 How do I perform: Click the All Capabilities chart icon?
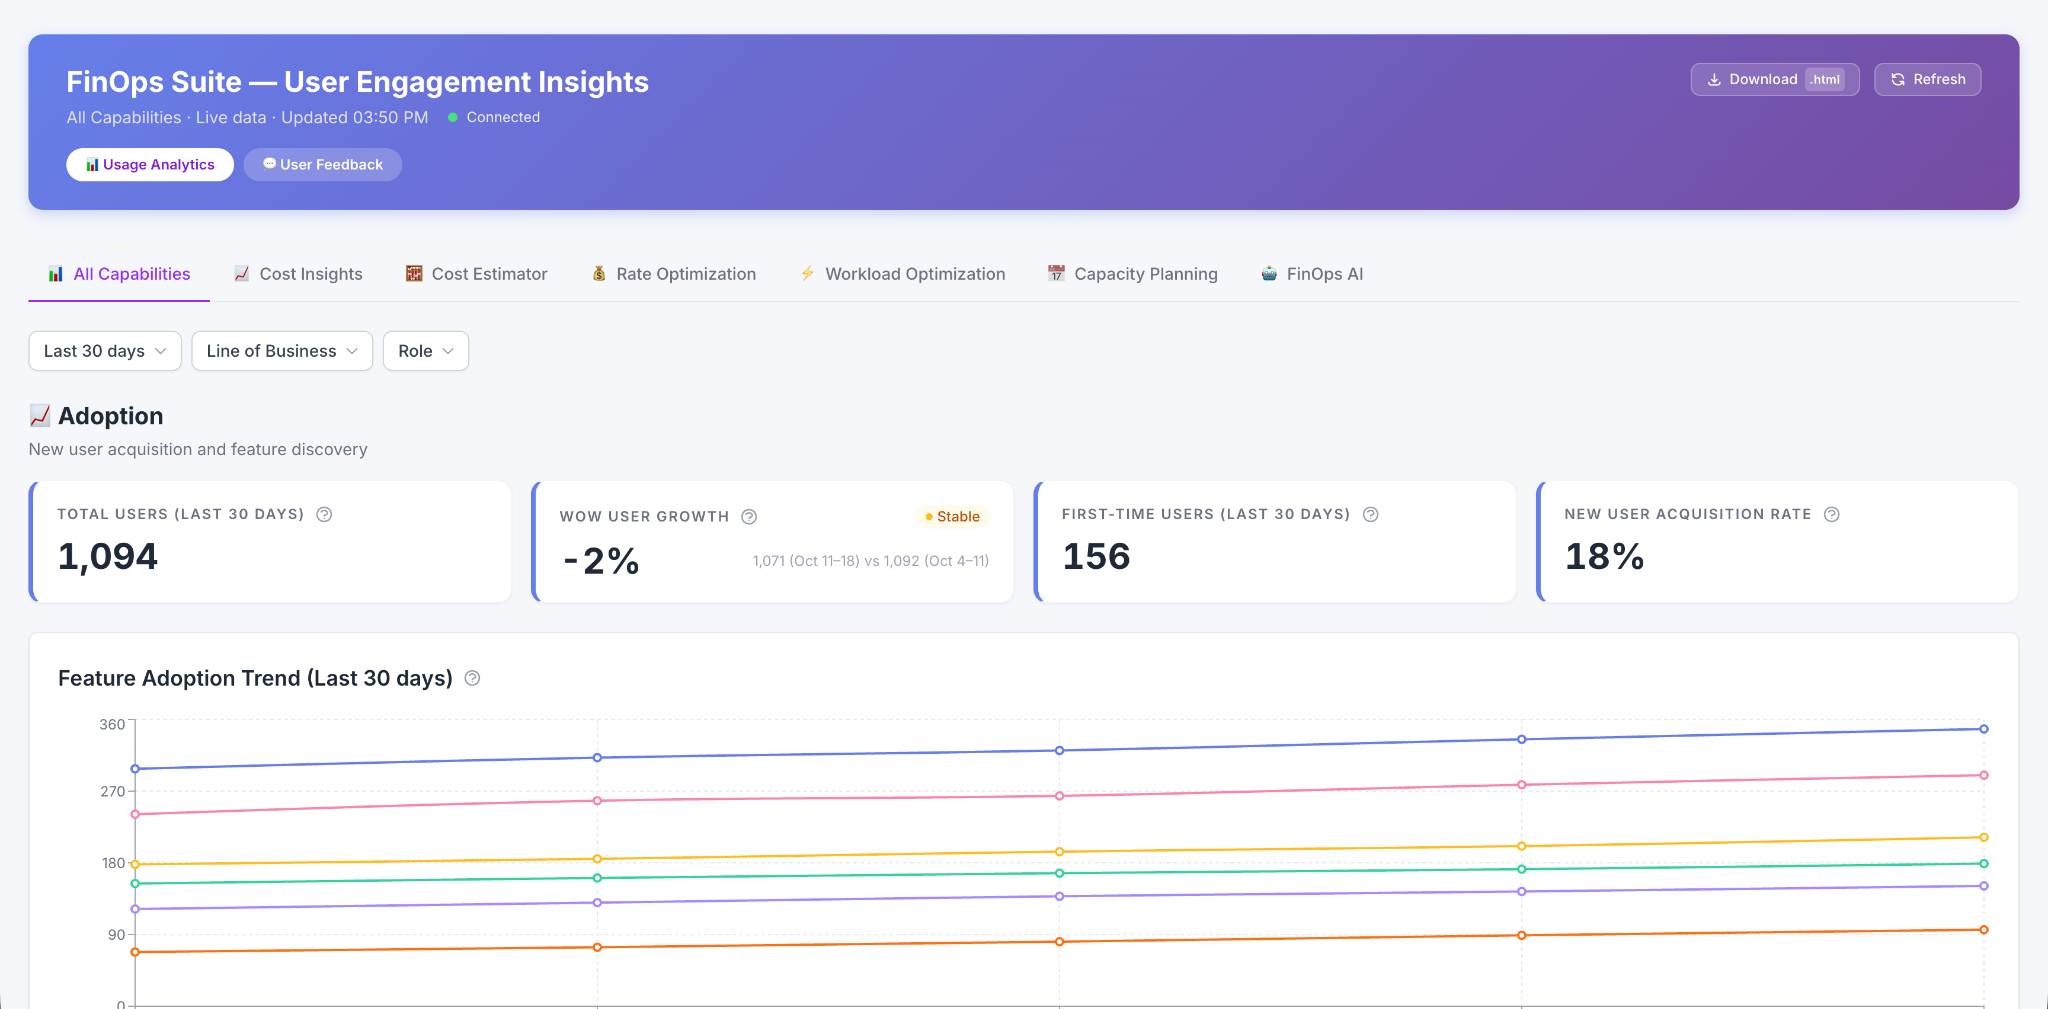tap(56, 274)
